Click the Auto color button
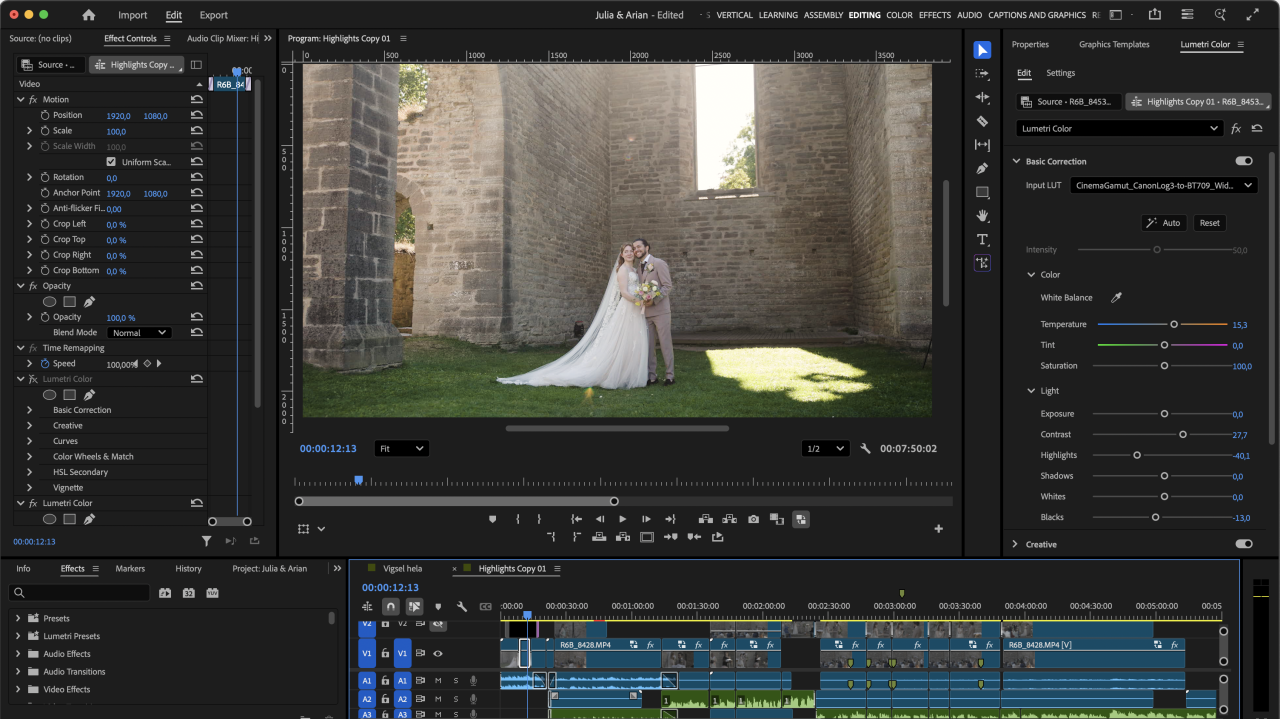This screenshot has height=719, width=1280. pyautogui.click(x=1163, y=223)
